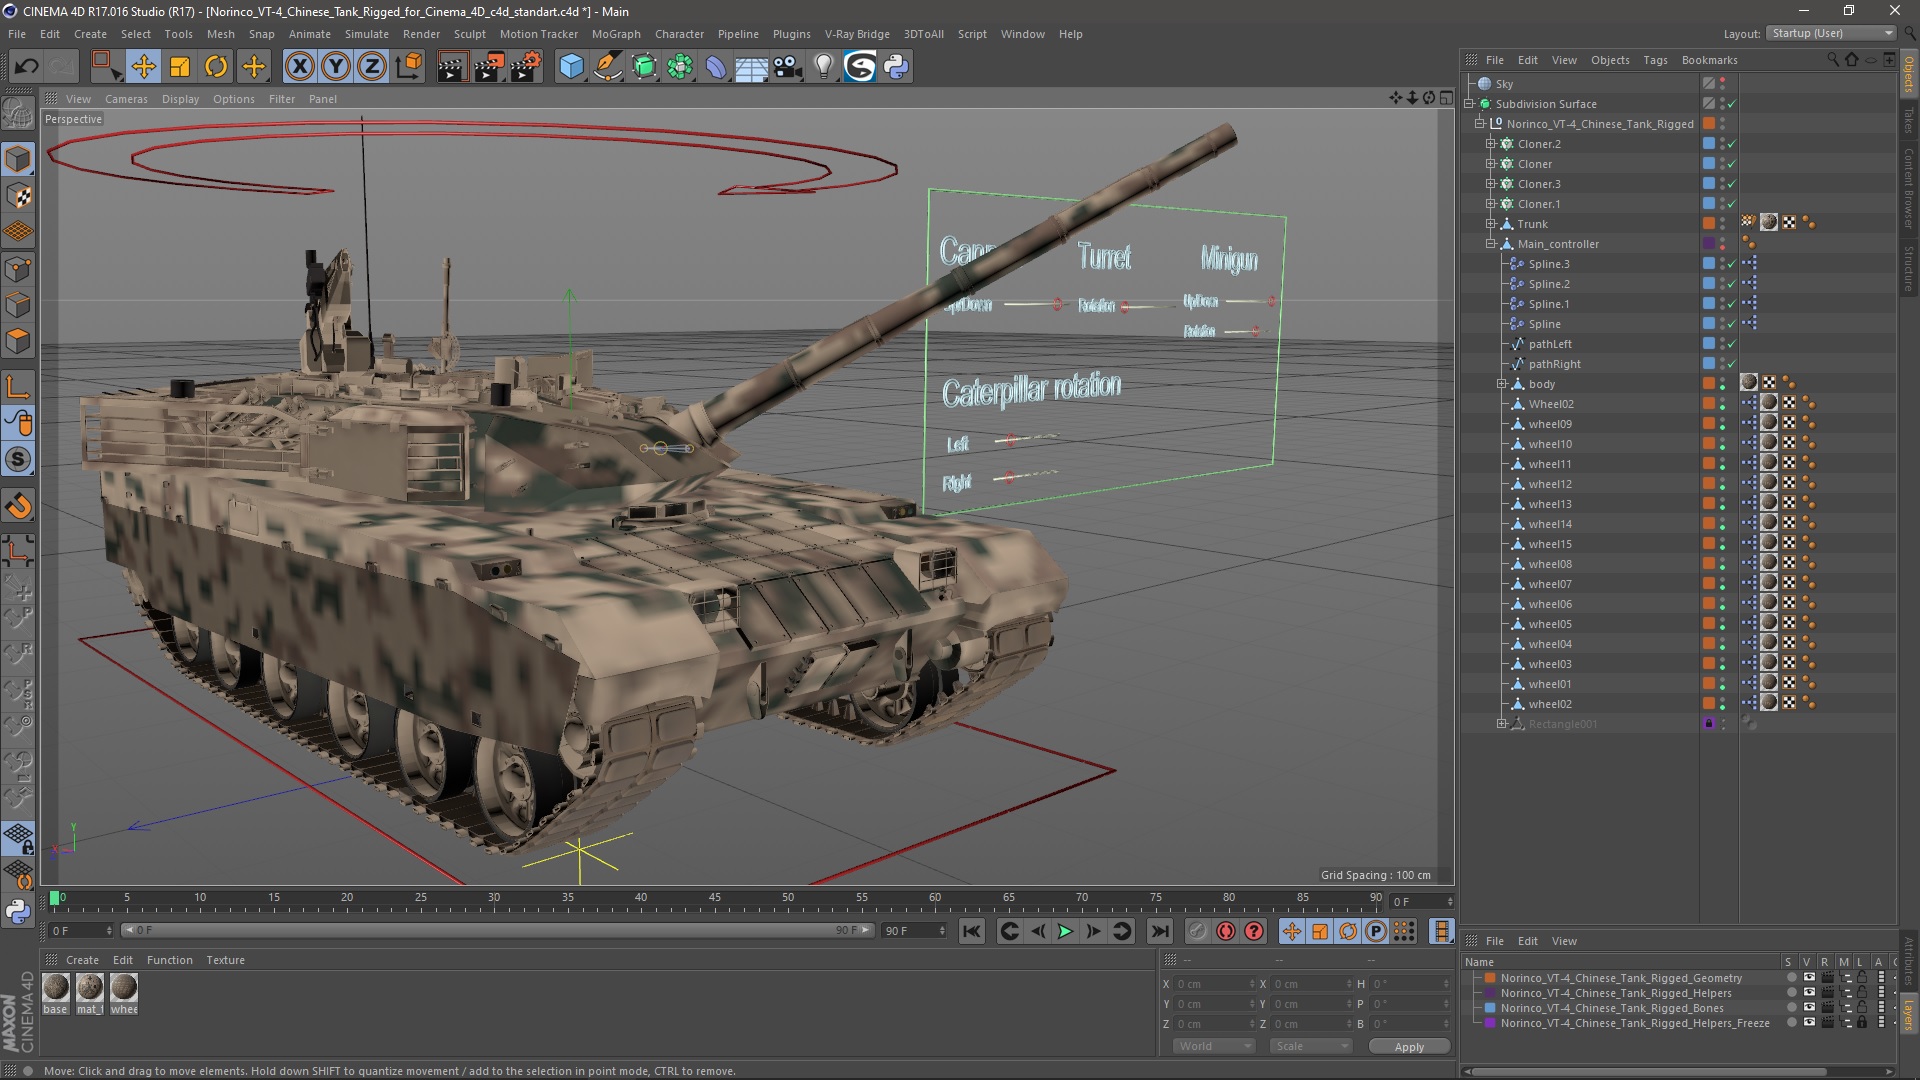This screenshot has height=1080, width=1920.
Task: Click frame 45 on the timeline ruler
Action: point(714,898)
